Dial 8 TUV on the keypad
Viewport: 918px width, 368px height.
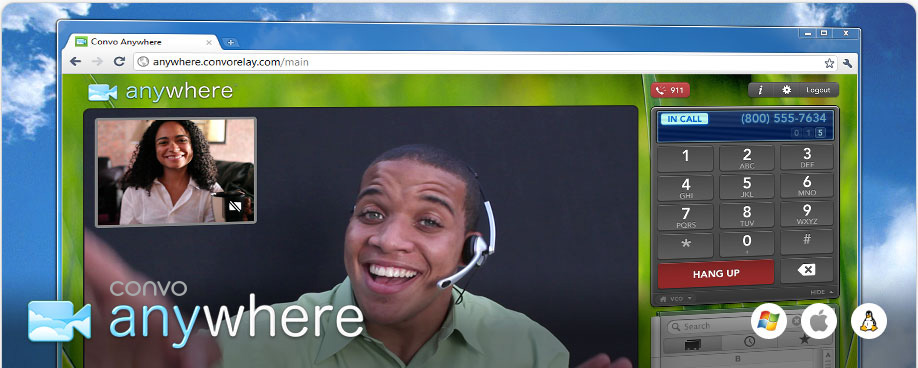coord(746,215)
